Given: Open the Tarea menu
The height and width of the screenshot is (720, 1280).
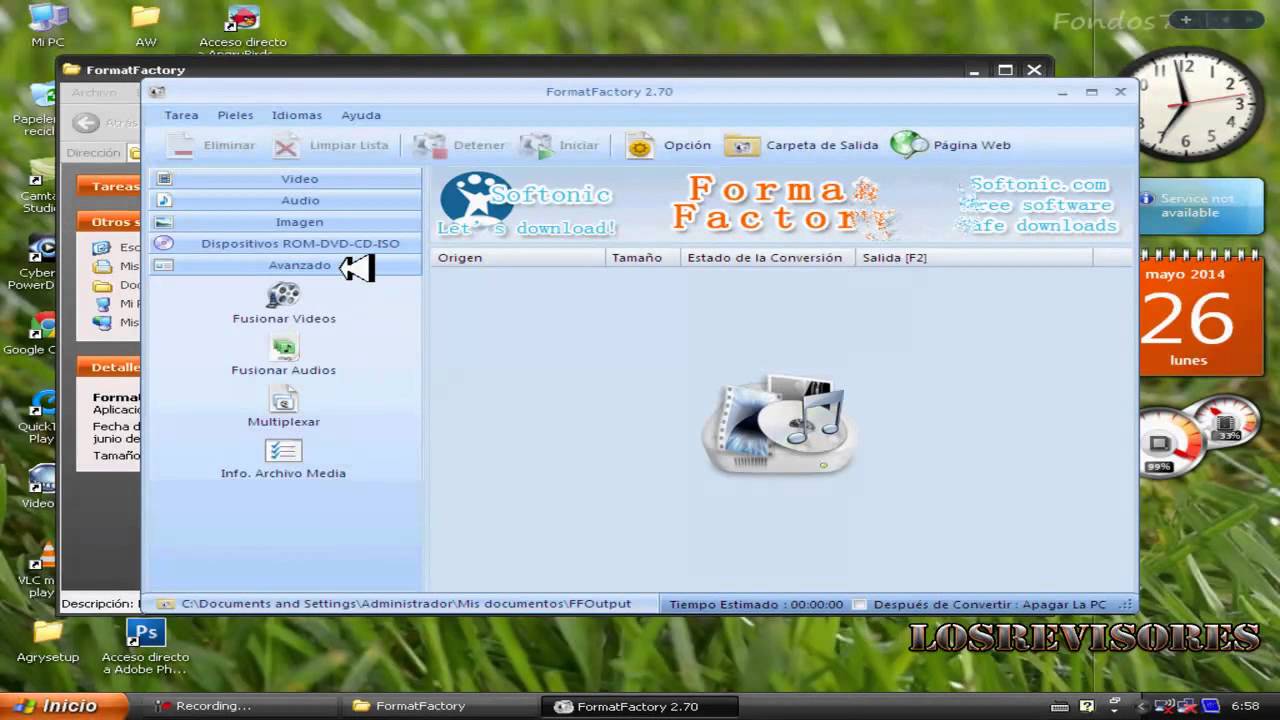Looking at the screenshot, I should coord(181,115).
